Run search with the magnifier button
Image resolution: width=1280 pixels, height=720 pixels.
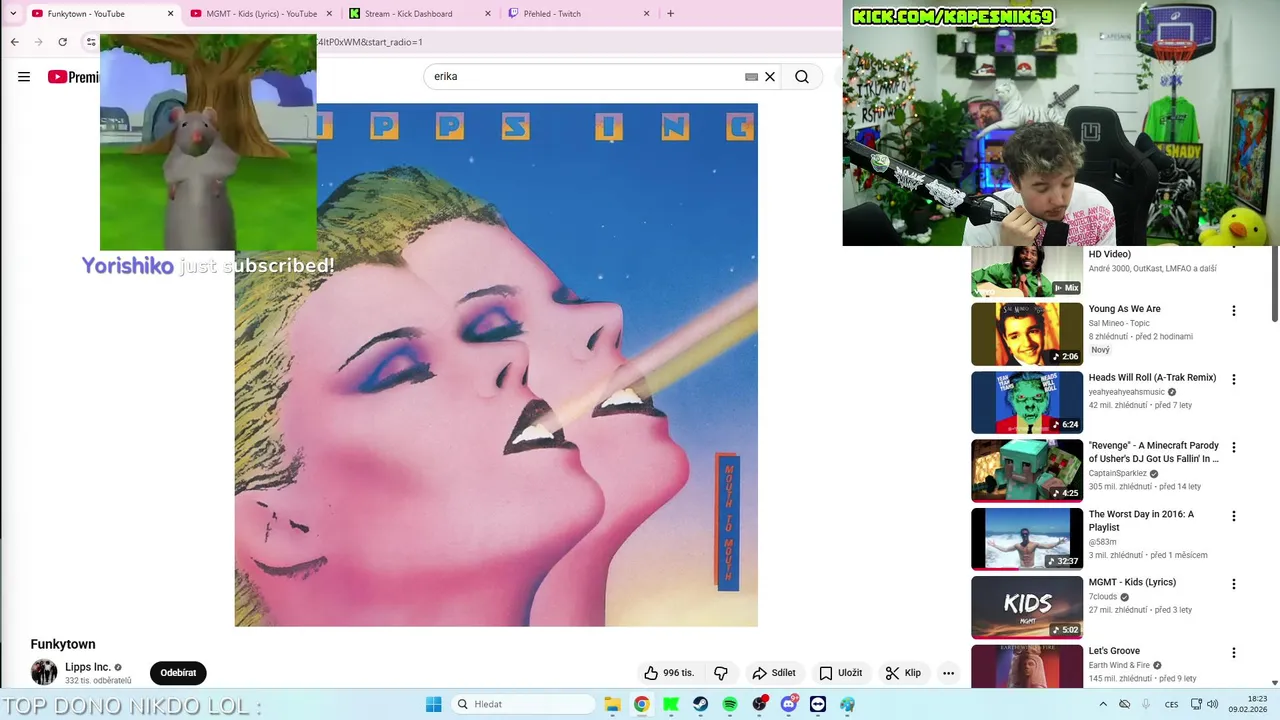tap(802, 77)
